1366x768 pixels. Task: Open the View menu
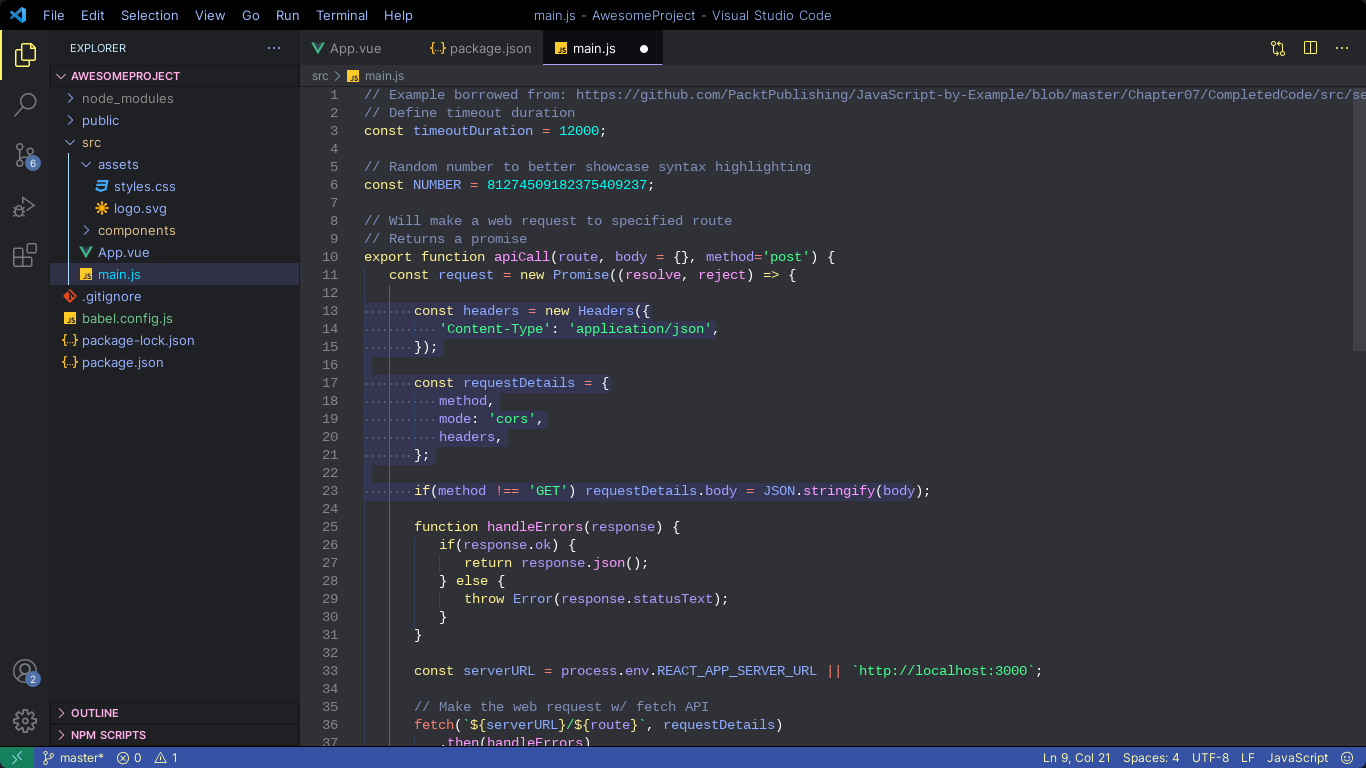[x=210, y=15]
